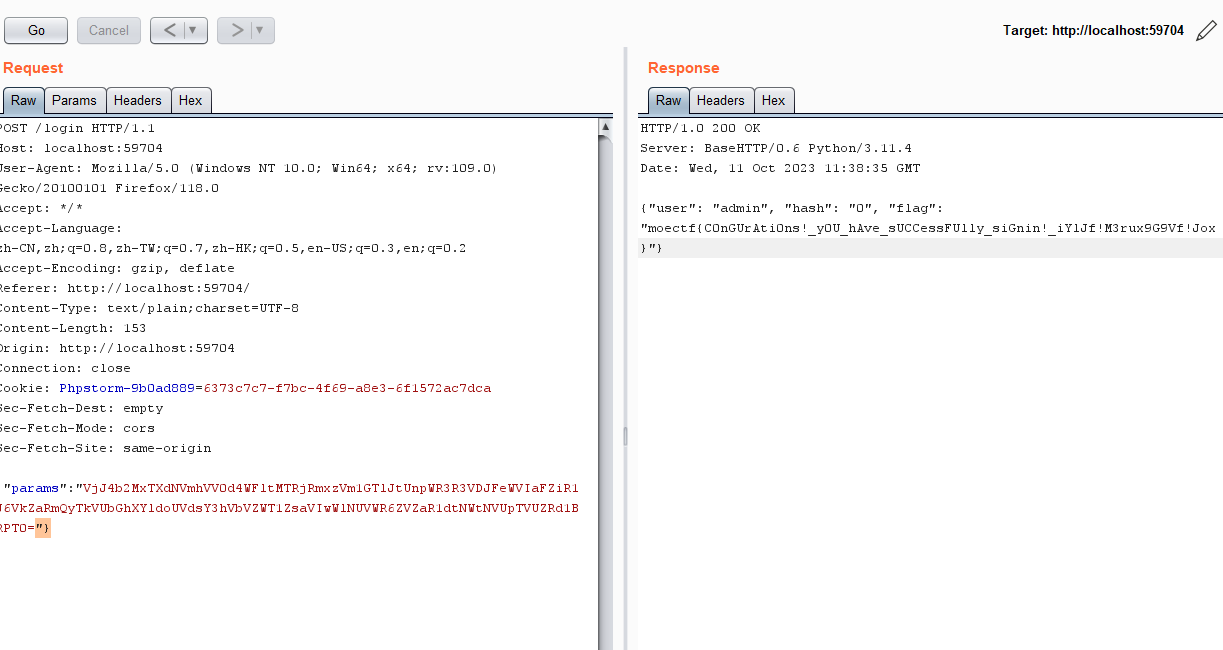The height and width of the screenshot is (650, 1223).
Task: Switch to the Request Hex tab
Action: (190, 100)
